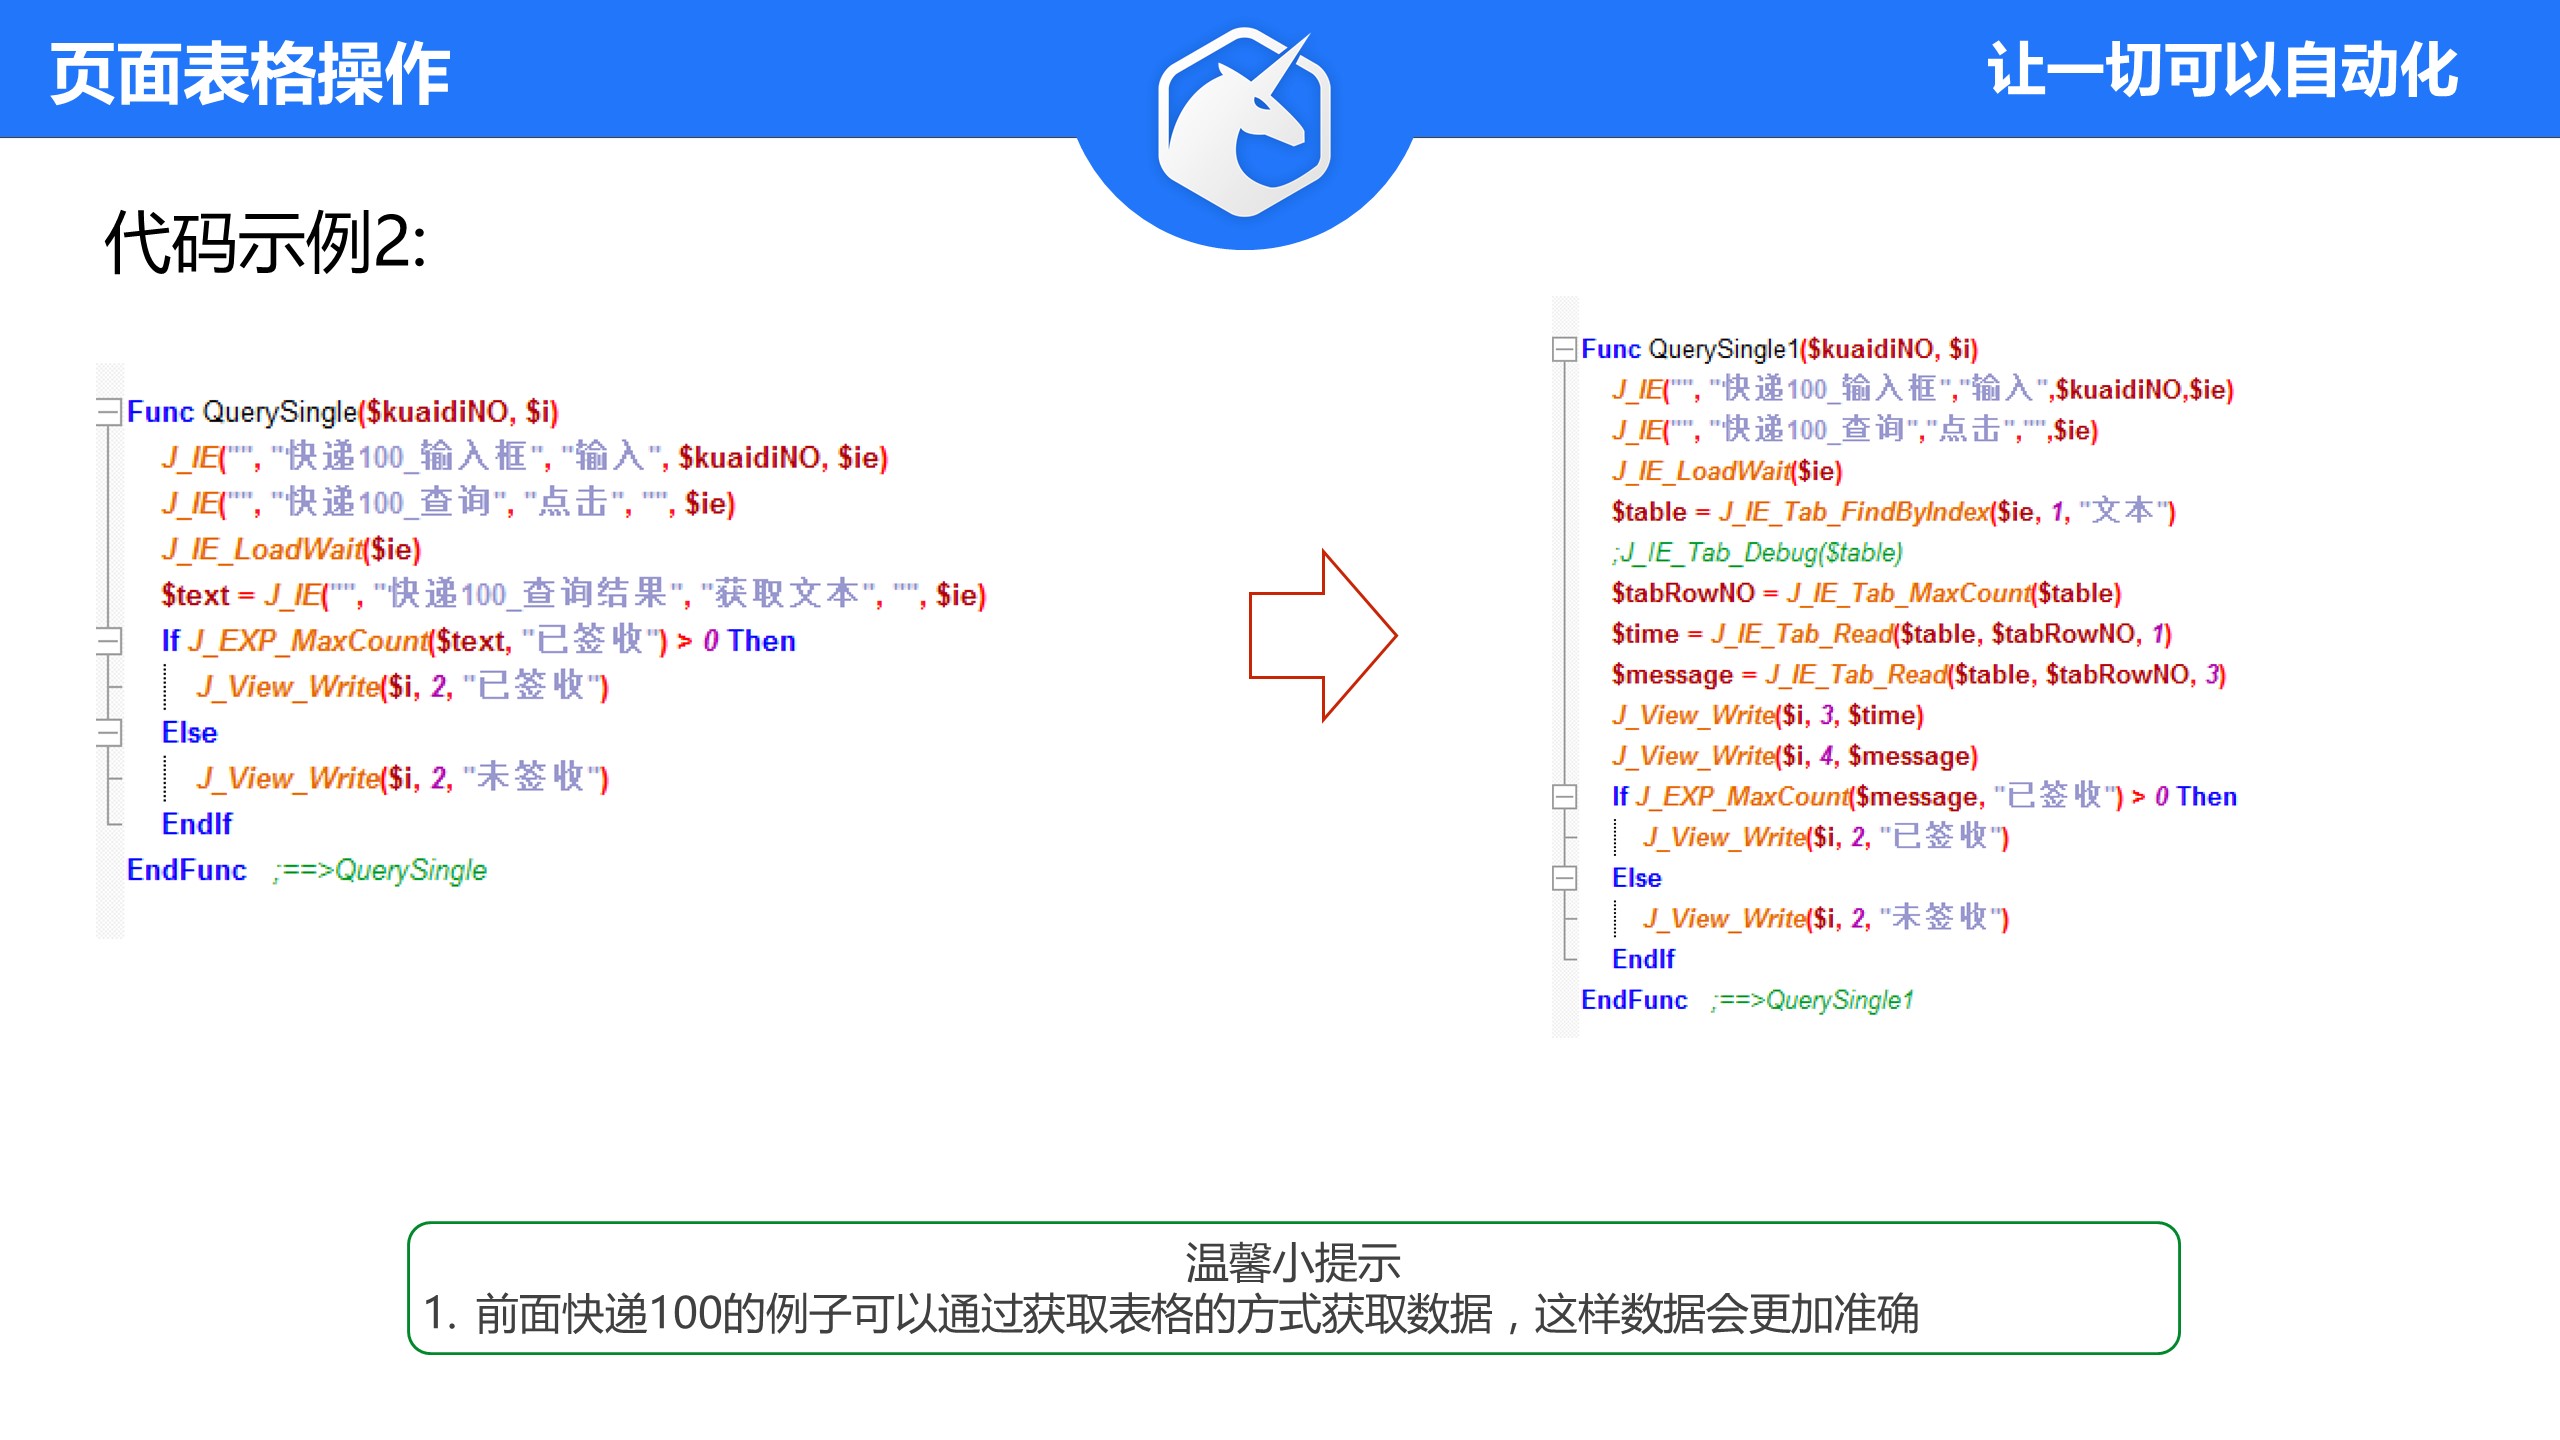This screenshot has height=1440, width=2560.
Task: Click the 页面表格操作 header title
Action: click(x=250, y=74)
